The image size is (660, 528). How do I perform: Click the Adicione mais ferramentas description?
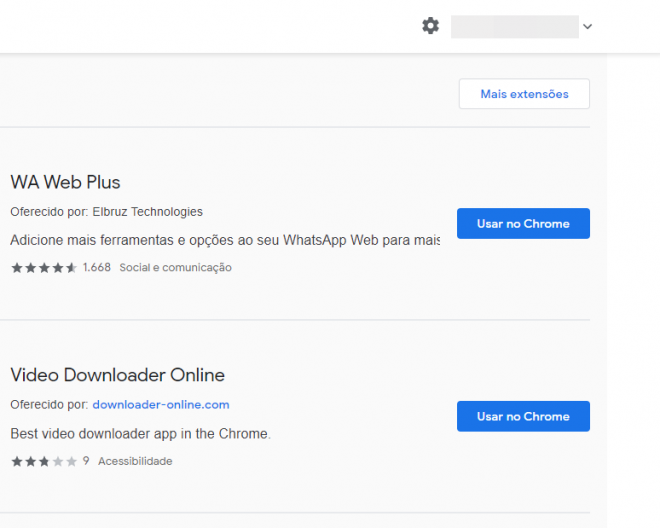click(225, 240)
